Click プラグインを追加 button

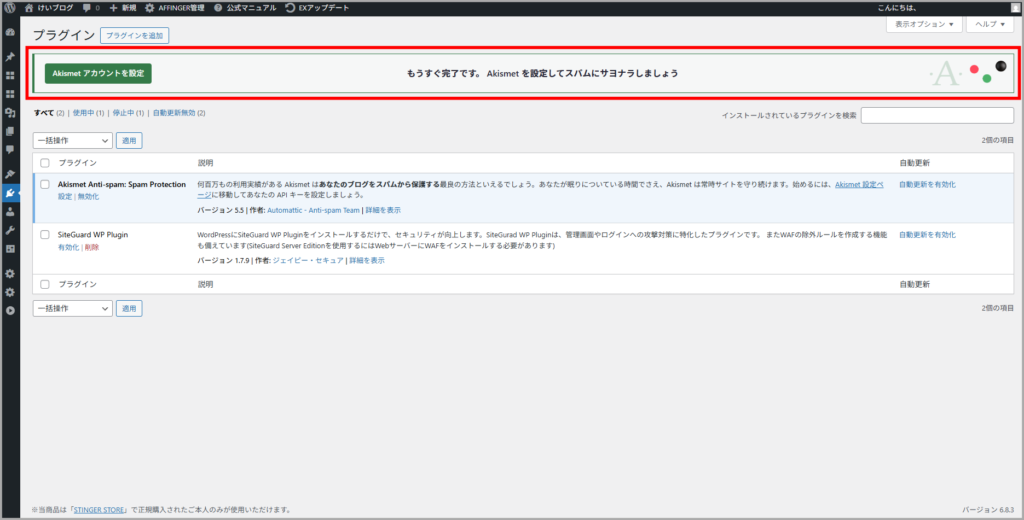(135, 35)
